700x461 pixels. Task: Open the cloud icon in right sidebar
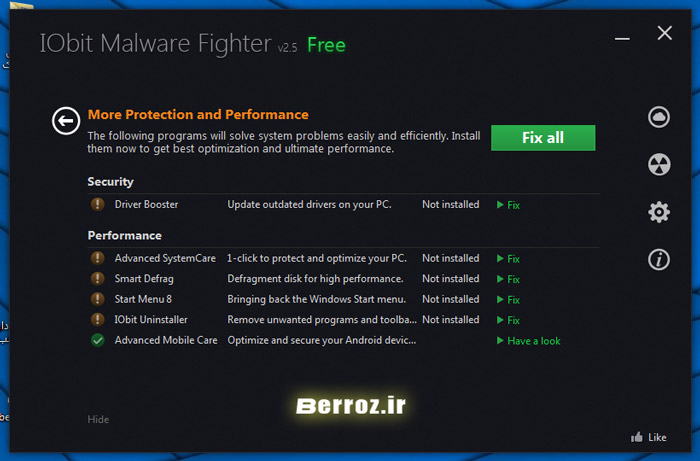(658, 117)
